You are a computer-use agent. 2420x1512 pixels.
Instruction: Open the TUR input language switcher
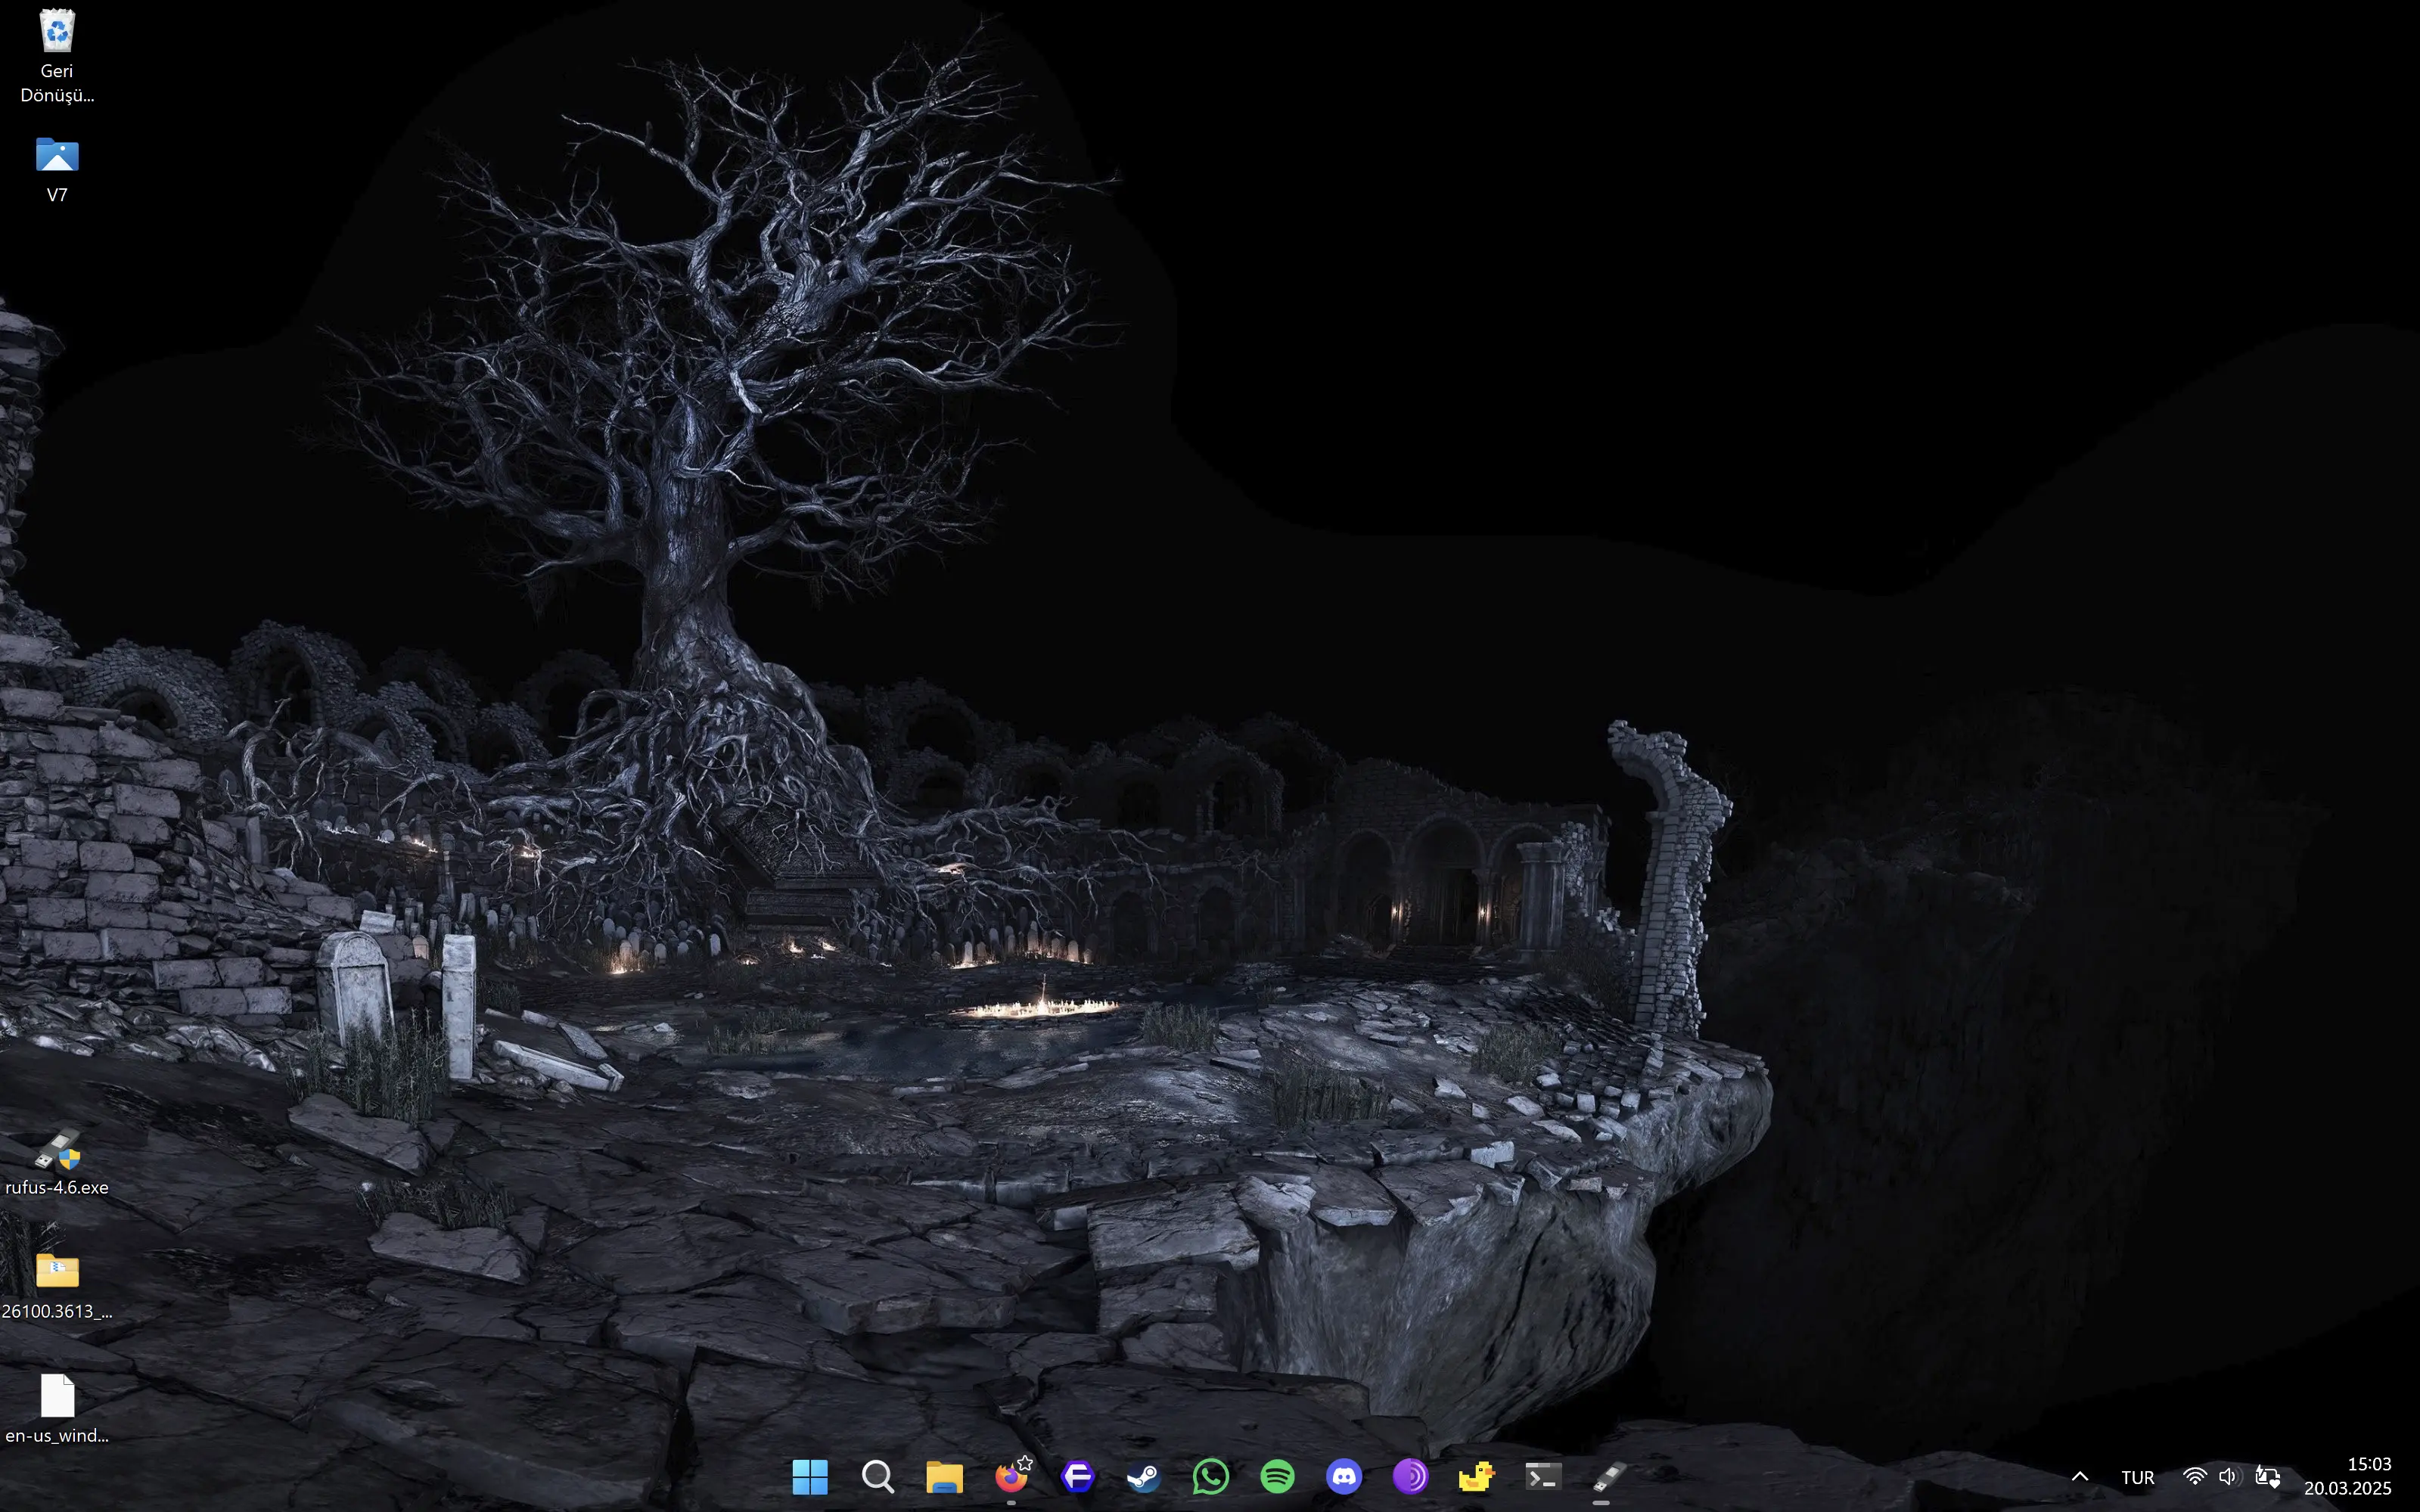click(x=2138, y=1477)
